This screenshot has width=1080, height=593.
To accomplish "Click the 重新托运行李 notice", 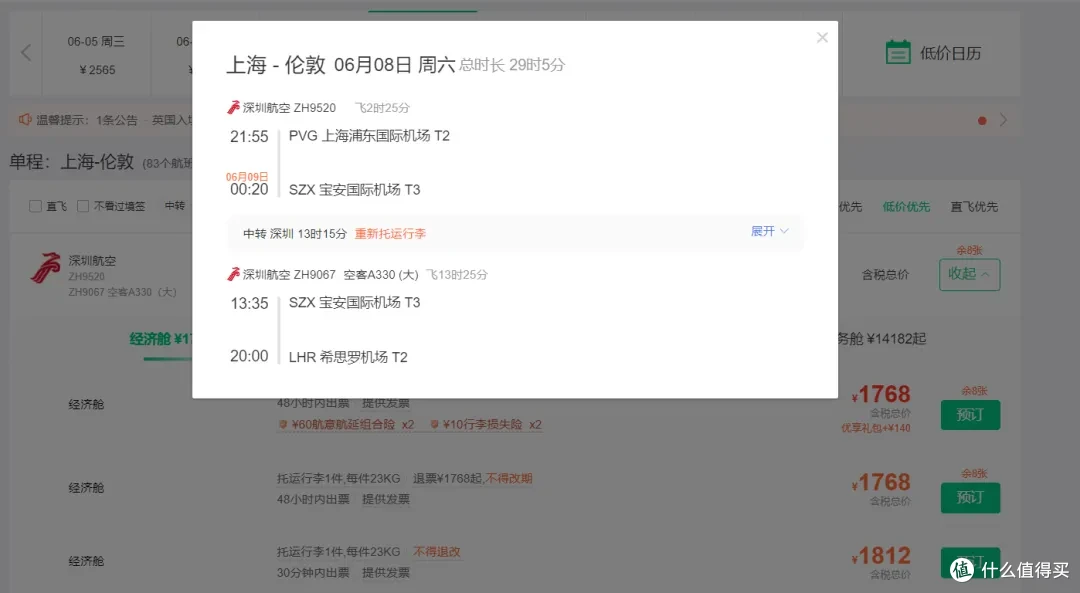I will 390,234.
